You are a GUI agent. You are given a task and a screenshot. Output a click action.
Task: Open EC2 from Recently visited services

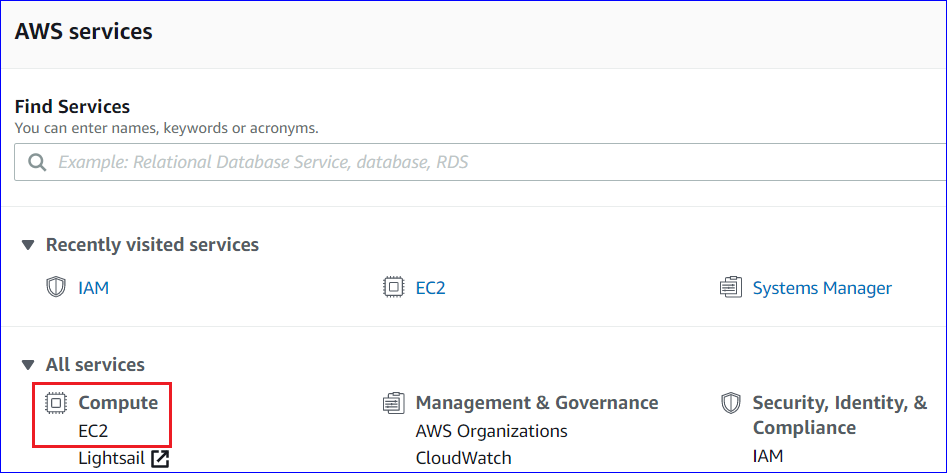431,288
